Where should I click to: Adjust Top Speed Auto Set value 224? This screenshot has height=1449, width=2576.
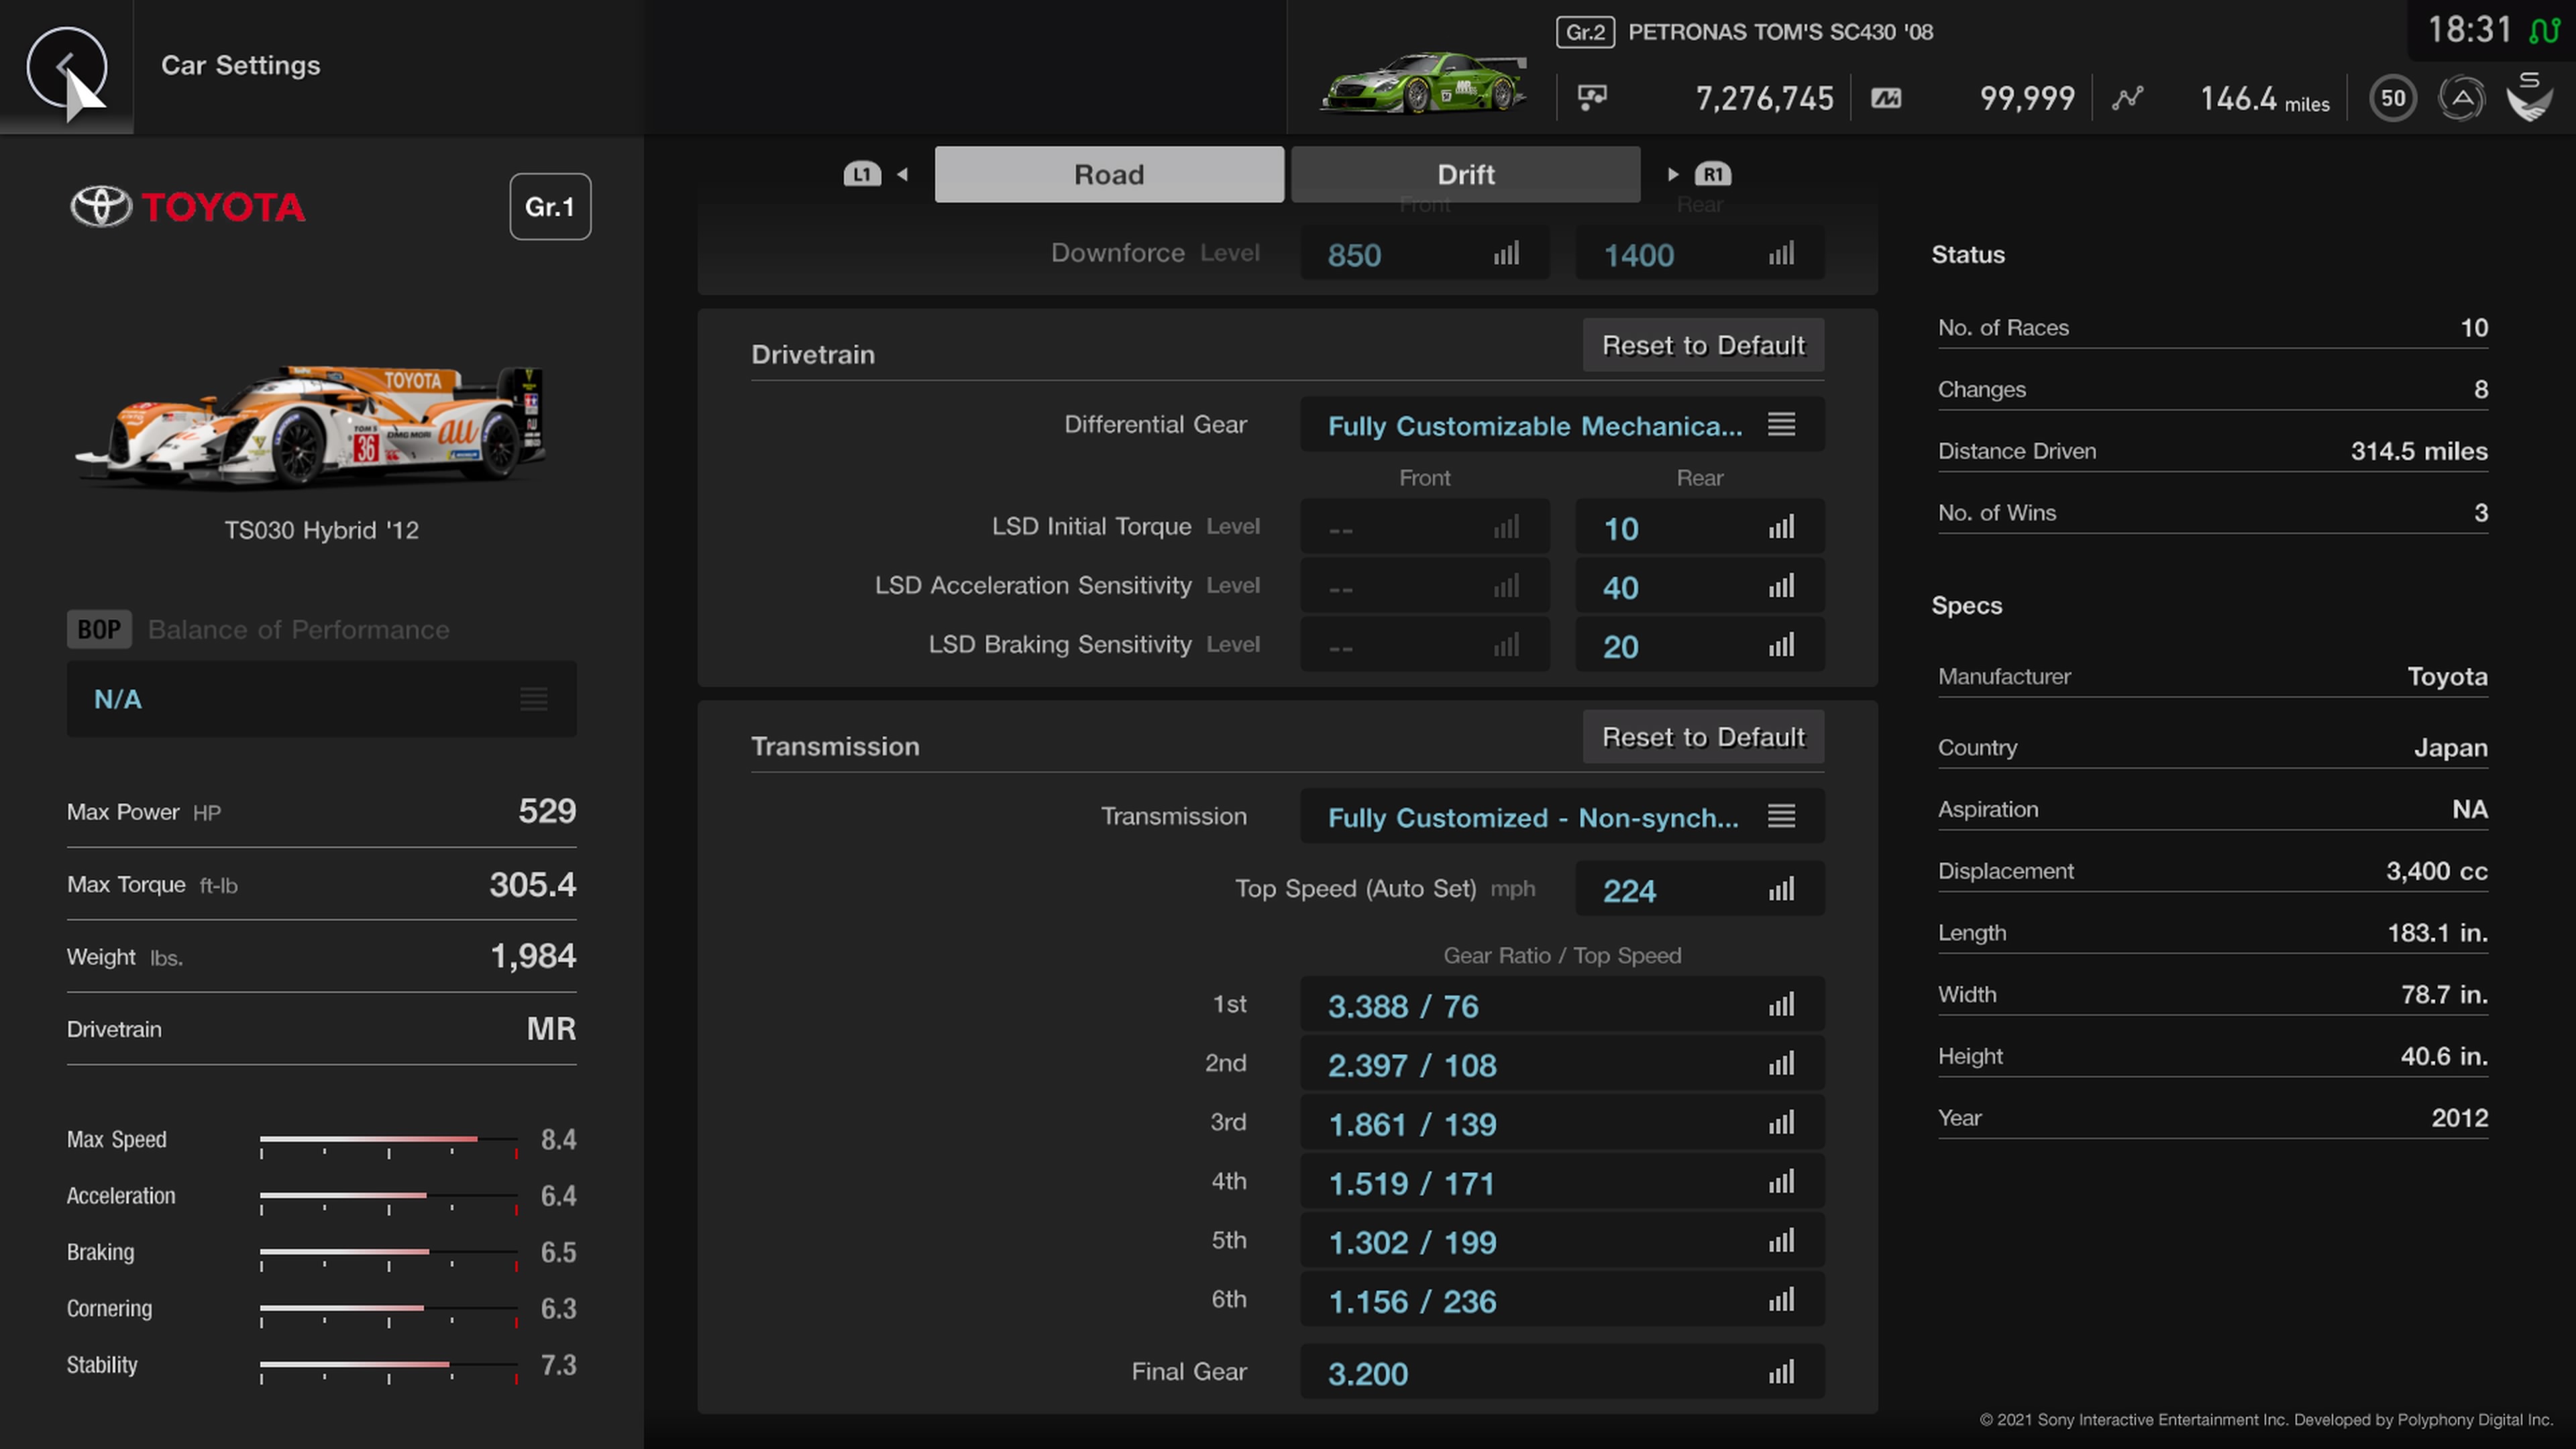[1699, 889]
